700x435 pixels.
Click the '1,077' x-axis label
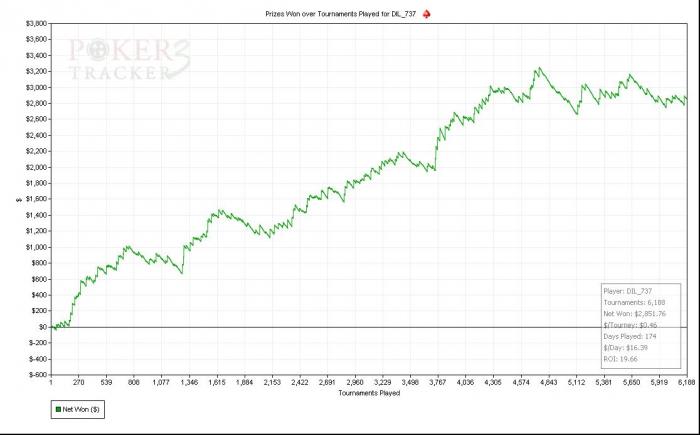(x=161, y=382)
